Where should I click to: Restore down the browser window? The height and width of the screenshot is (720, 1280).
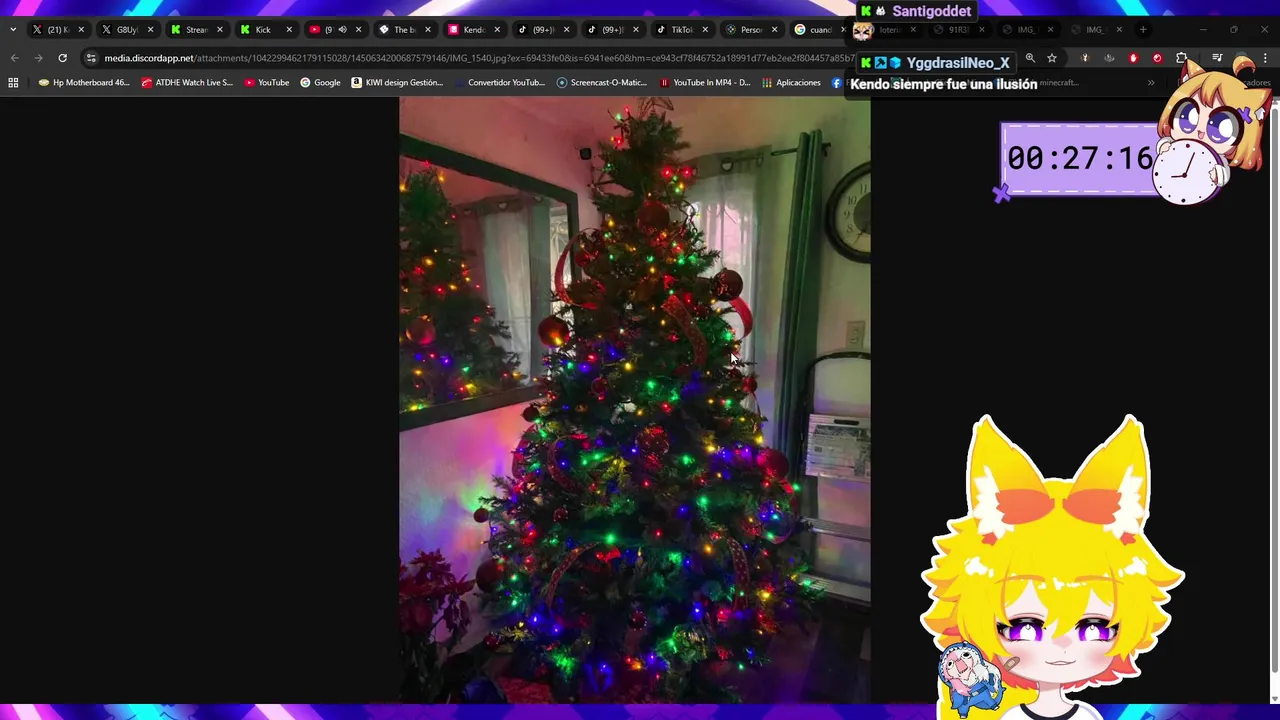coord(1234,30)
